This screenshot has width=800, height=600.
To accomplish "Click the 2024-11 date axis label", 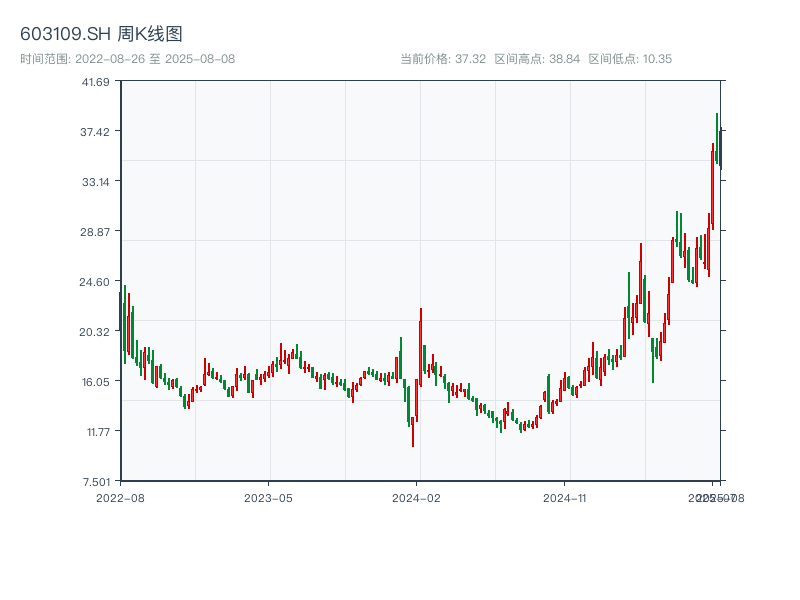I will (565, 497).
